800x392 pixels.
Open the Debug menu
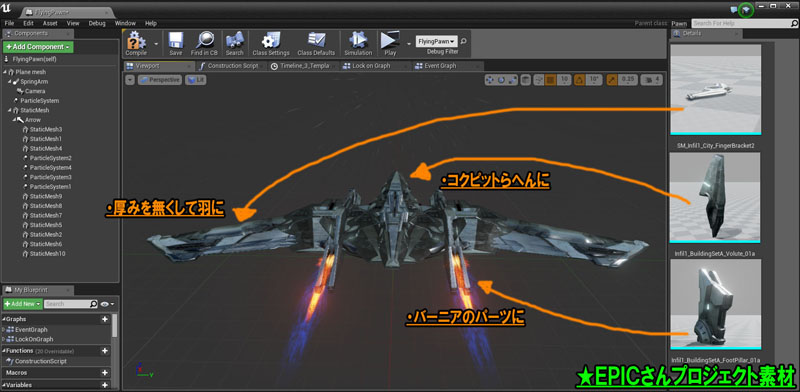(x=97, y=23)
